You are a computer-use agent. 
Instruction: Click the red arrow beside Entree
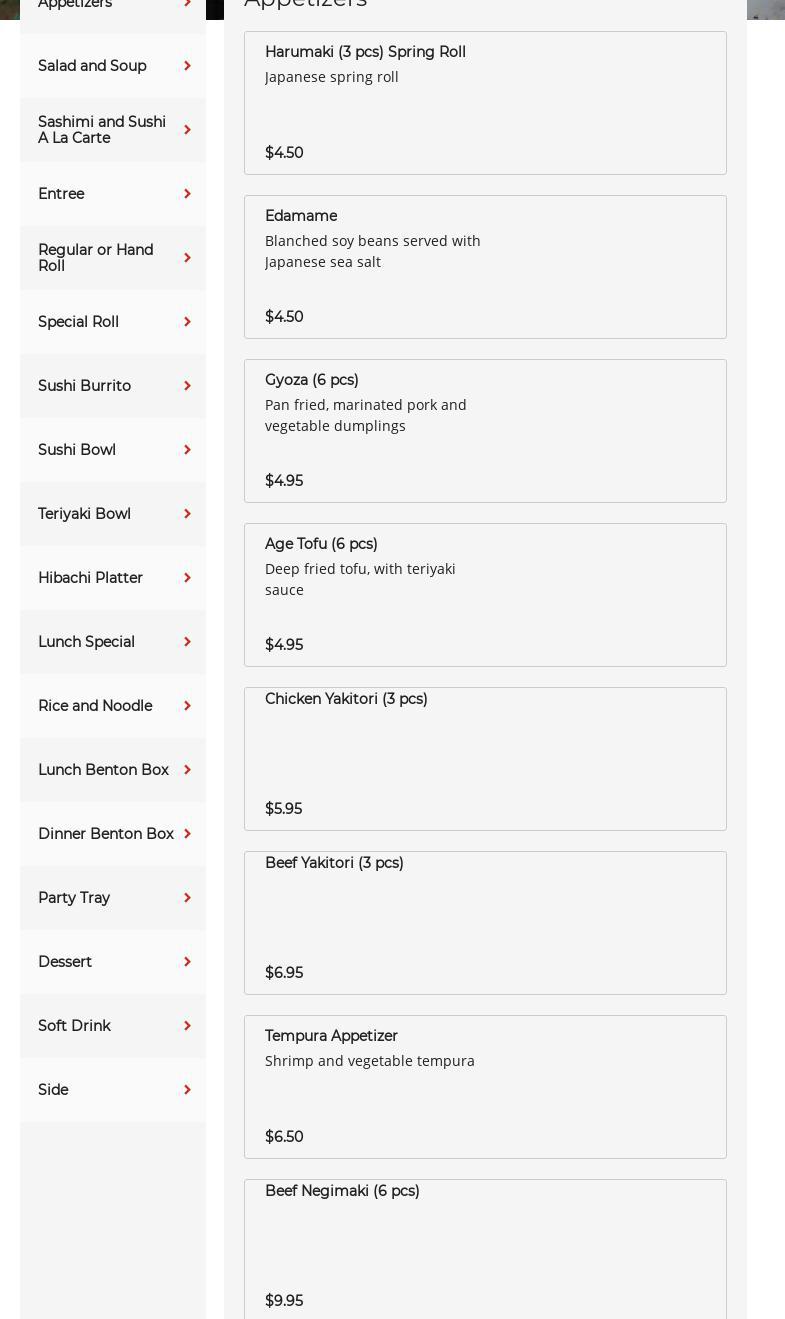click(187, 194)
